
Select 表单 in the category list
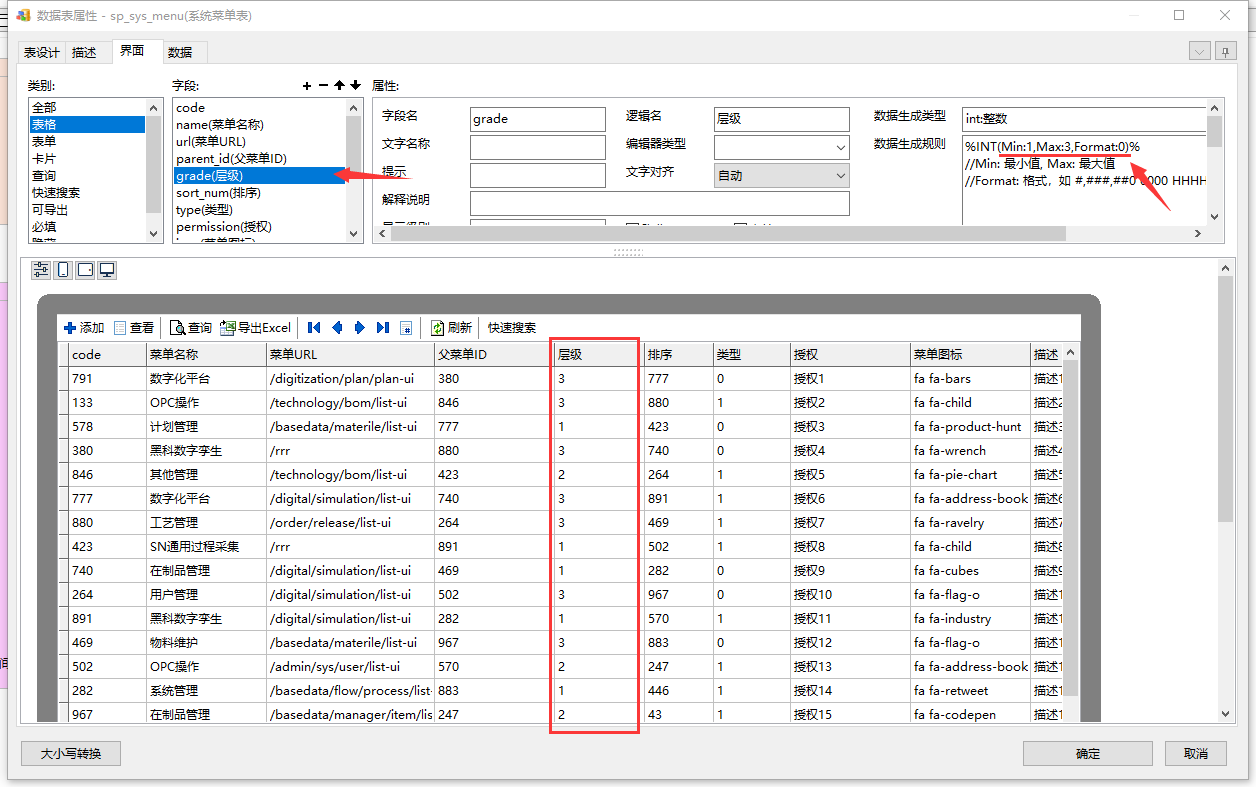tap(87, 141)
